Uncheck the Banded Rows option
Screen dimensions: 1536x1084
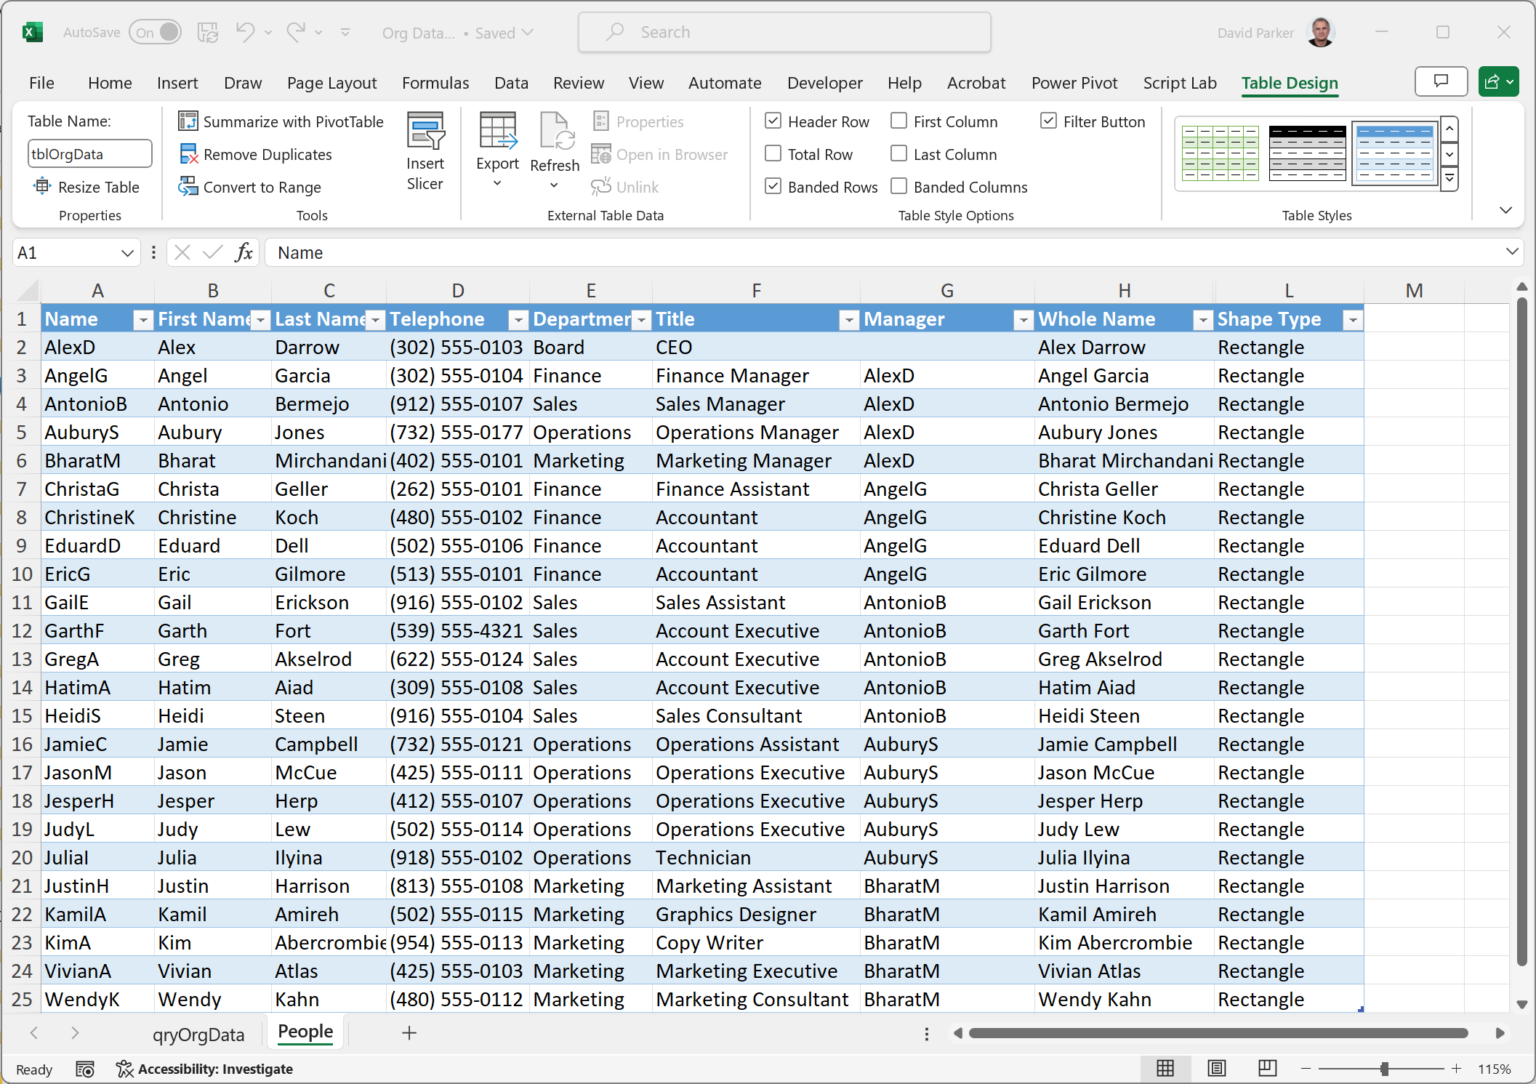pos(773,186)
